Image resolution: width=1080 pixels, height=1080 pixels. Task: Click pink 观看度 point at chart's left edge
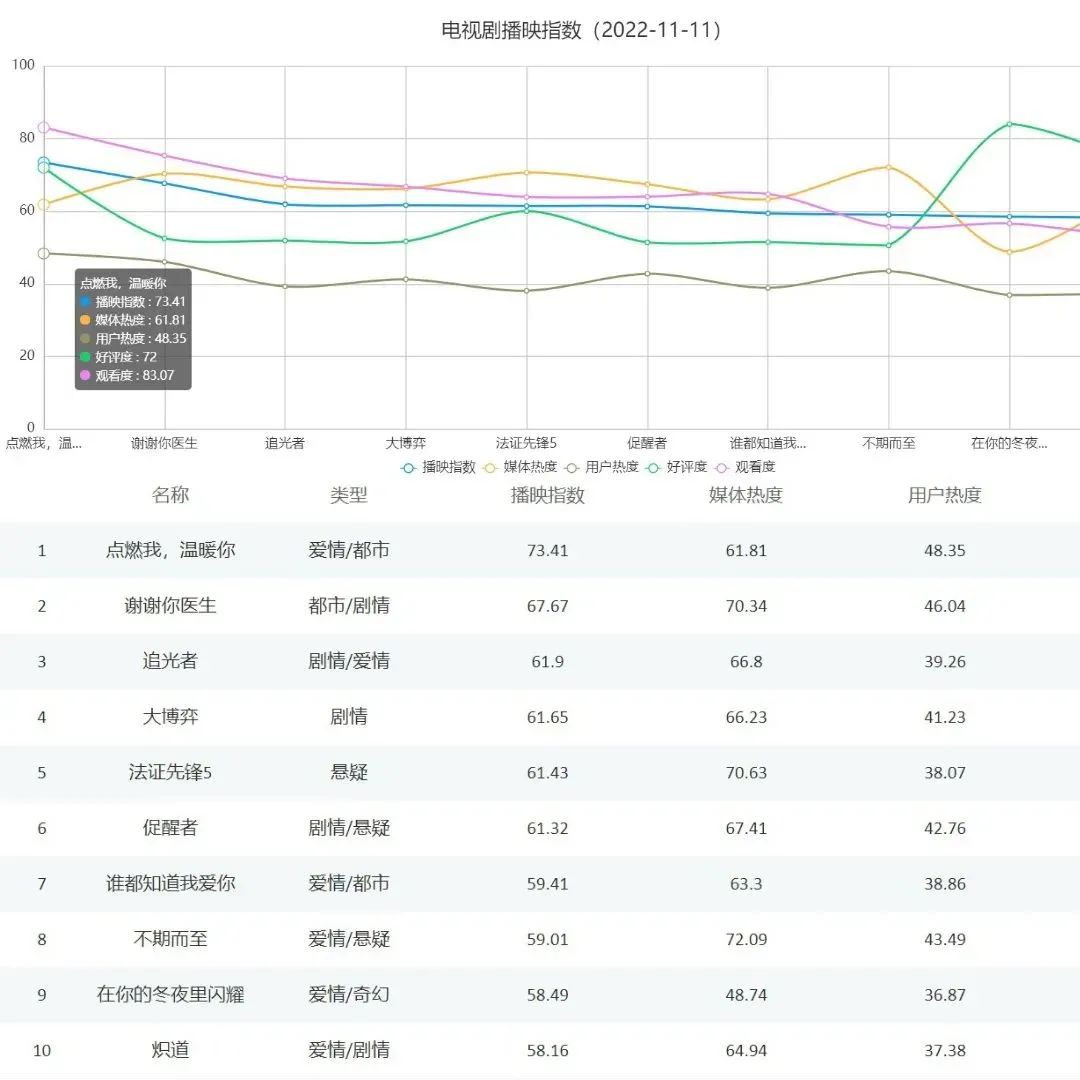coord(43,128)
